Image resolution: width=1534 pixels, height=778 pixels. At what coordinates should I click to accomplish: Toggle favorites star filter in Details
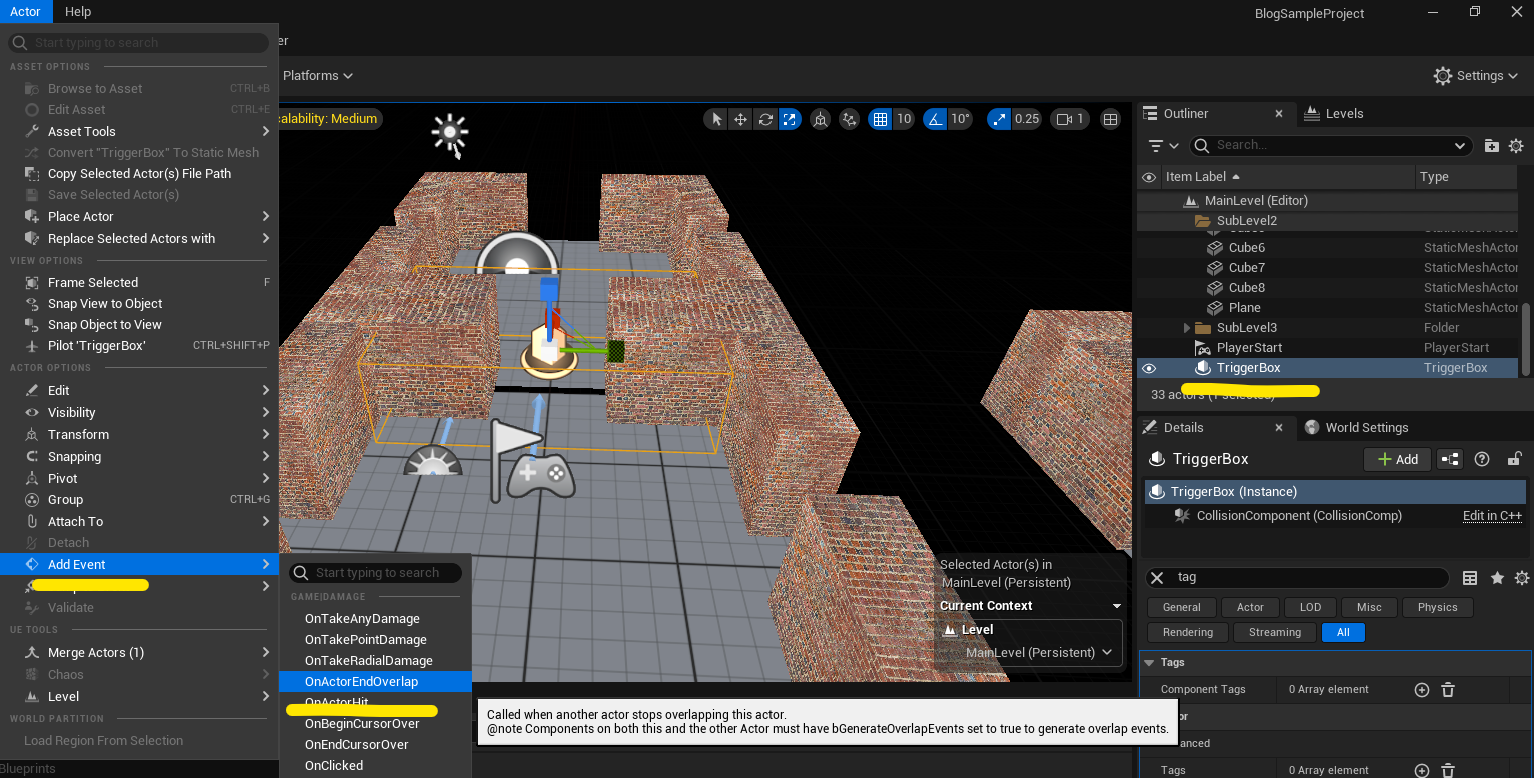point(1497,578)
